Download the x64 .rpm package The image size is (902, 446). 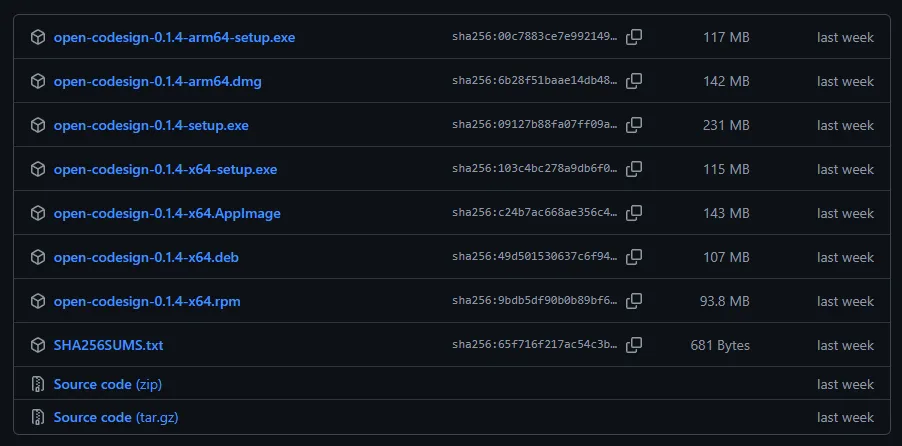(147, 301)
